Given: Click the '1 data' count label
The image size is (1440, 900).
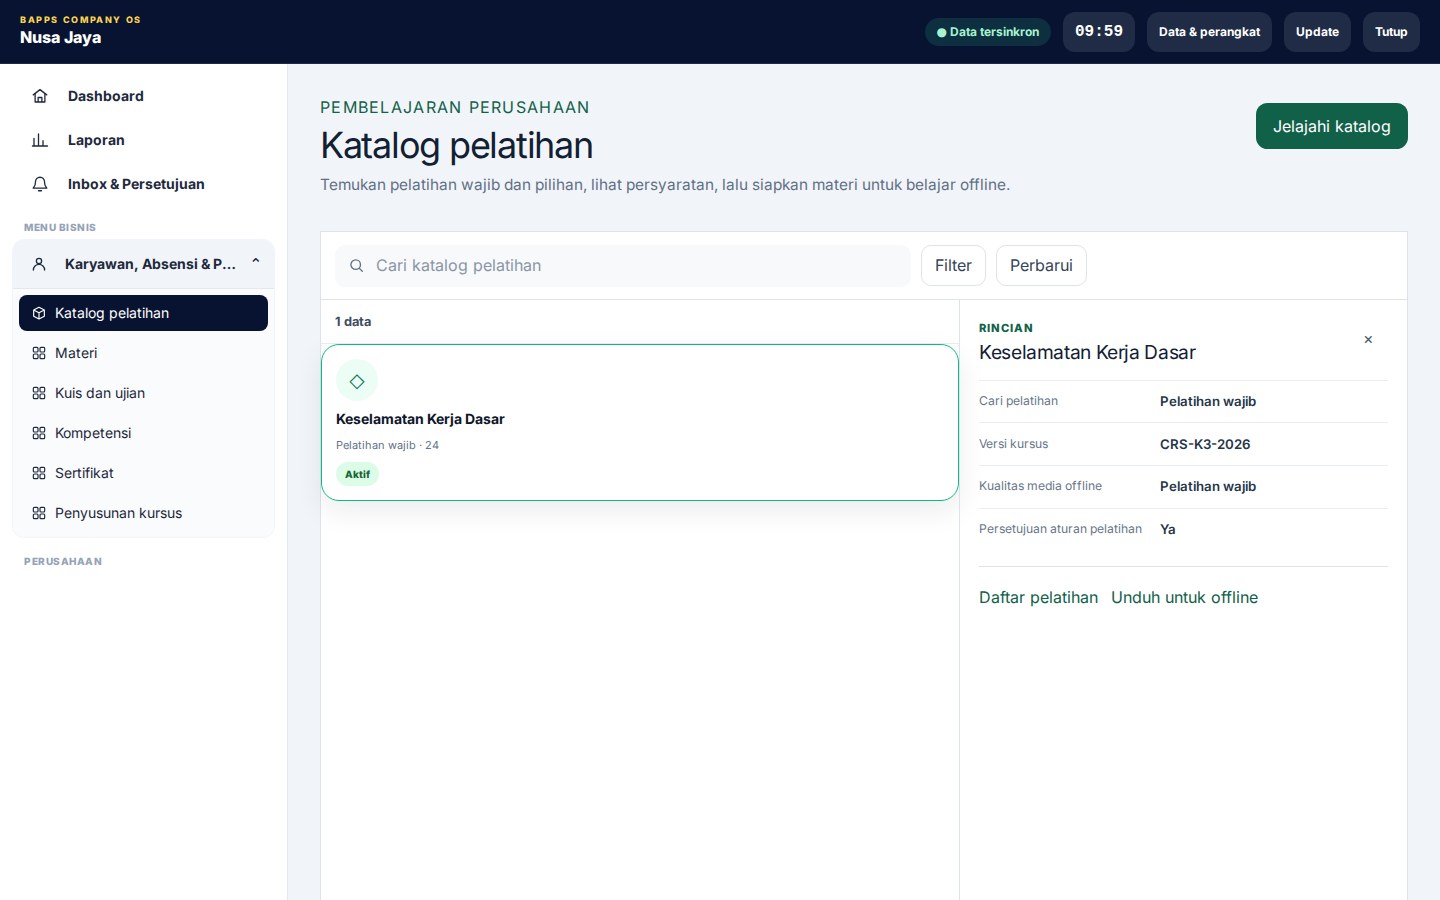Looking at the screenshot, I should pos(353,322).
